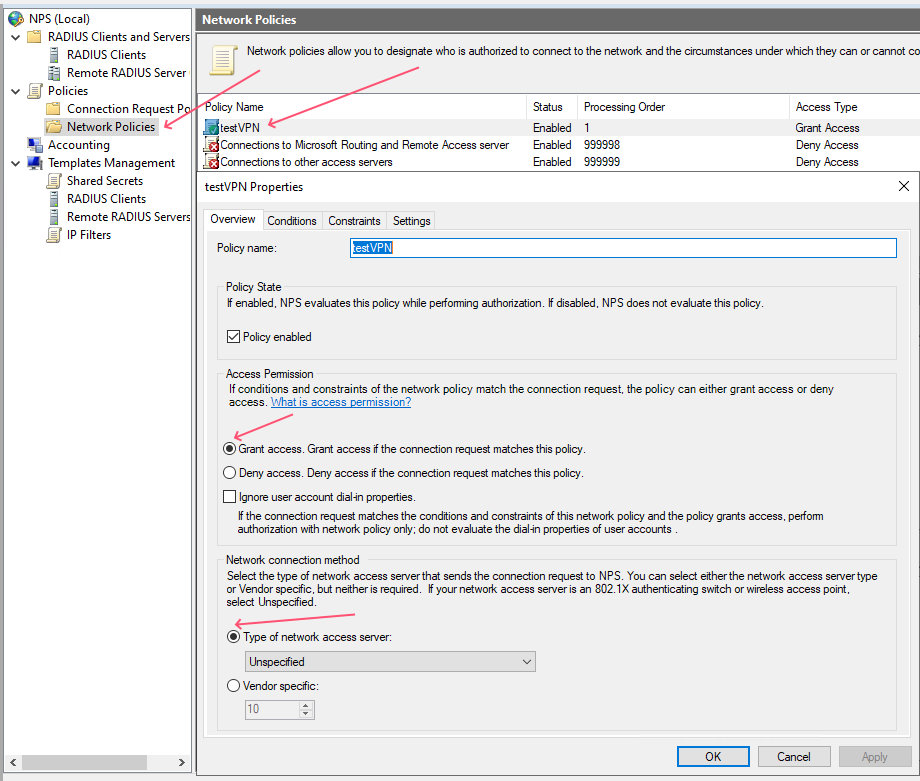This screenshot has height=781, width=920.
Task: Collapse the Templates Management tree node
Action: coord(15,163)
